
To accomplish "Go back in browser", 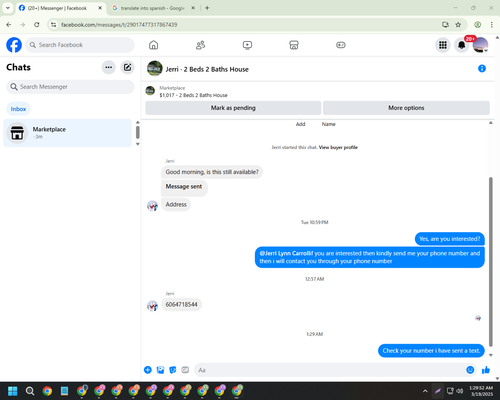I will [x=9, y=25].
